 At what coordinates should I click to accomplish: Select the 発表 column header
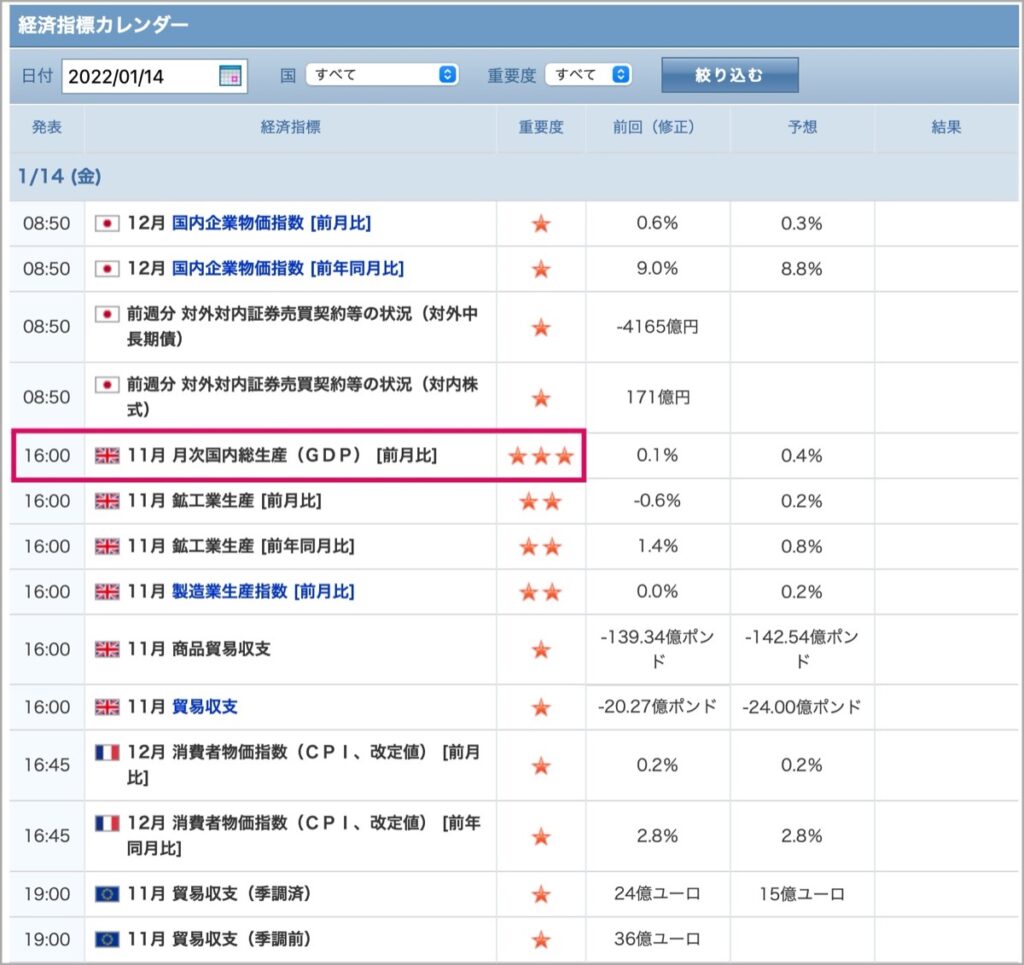pyautogui.click(x=47, y=127)
